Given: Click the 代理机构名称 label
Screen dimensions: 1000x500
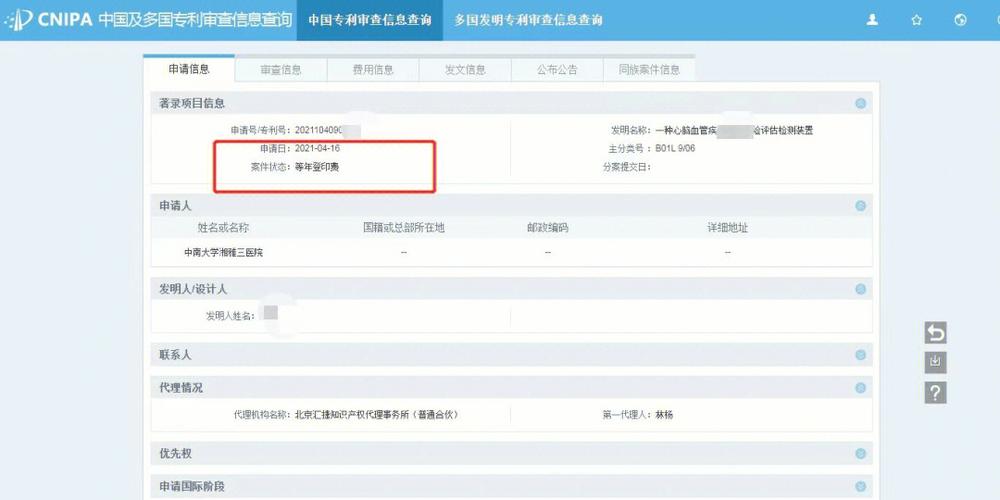Looking at the screenshot, I should 263,415.
